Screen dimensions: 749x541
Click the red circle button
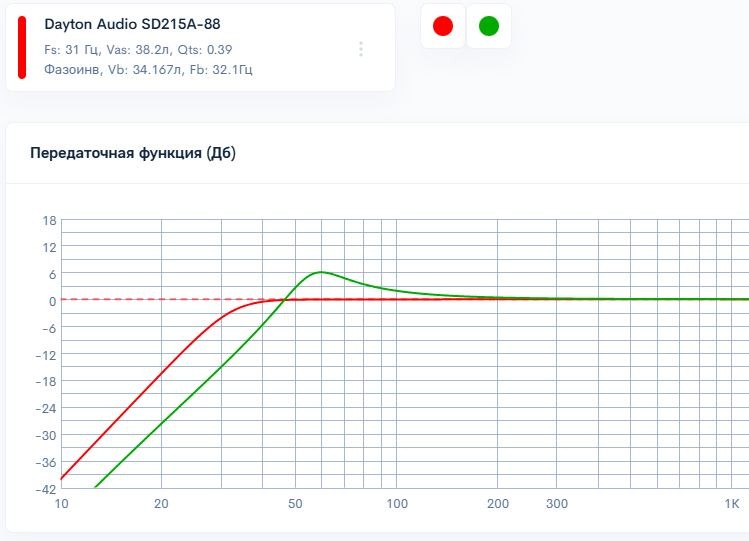coord(443,26)
